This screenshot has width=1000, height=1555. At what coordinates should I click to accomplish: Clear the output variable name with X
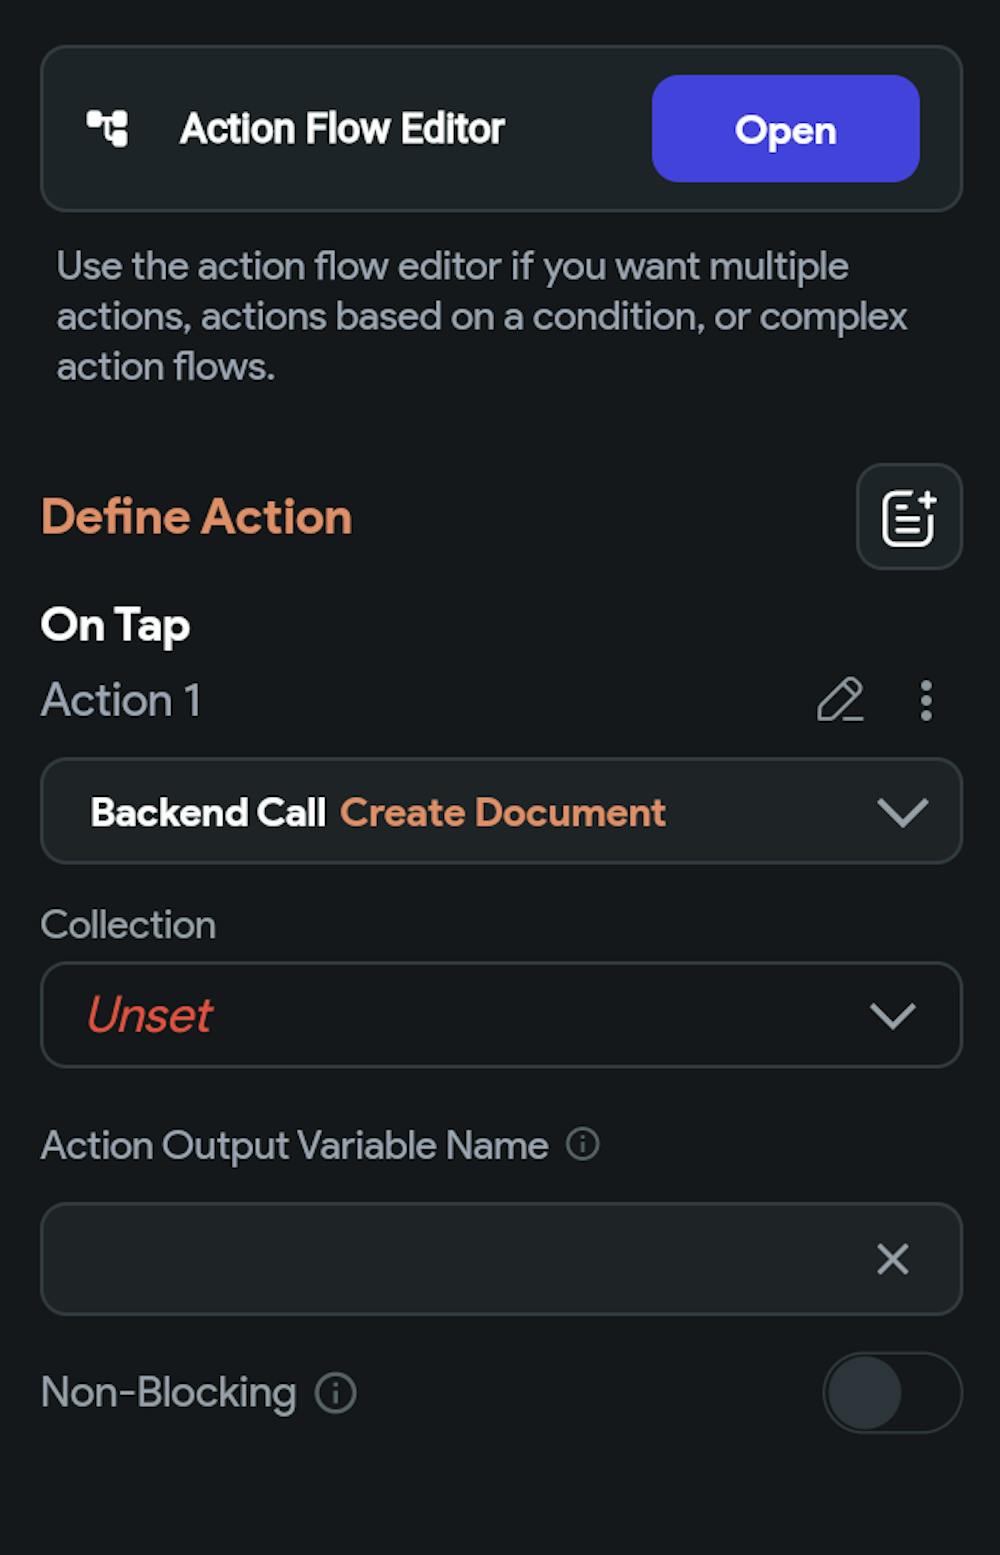[893, 1259]
